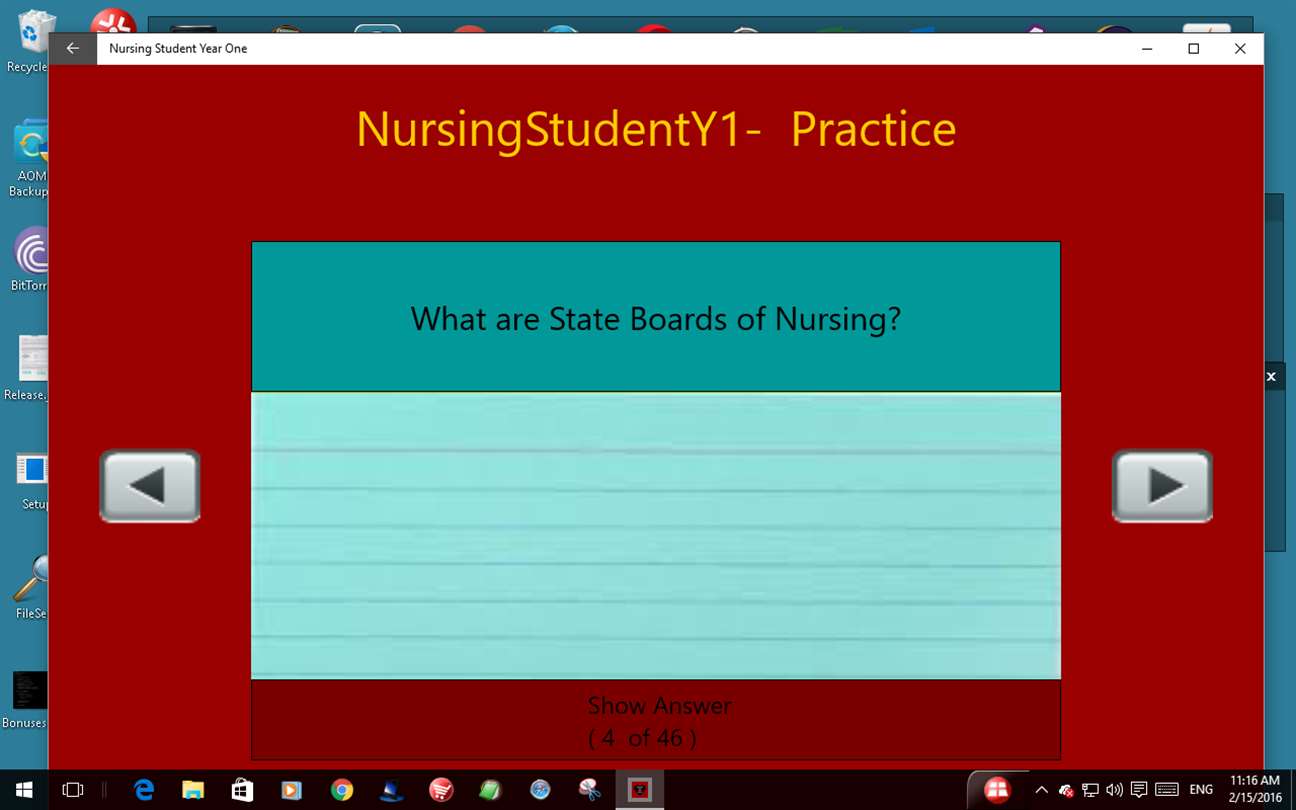Open Google Chrome from the taskbar
The image size is (1296, 810).
pos(342,790)
